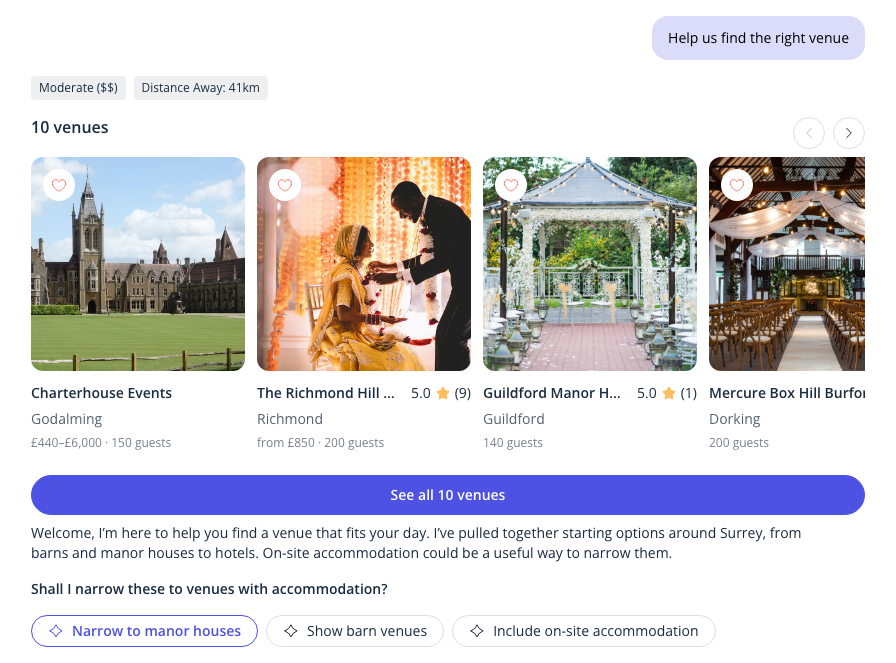This screenshot has height=663, width=896.
Task: Open Mercure Box Hill Burford title
Action: [x=787, y=393]
